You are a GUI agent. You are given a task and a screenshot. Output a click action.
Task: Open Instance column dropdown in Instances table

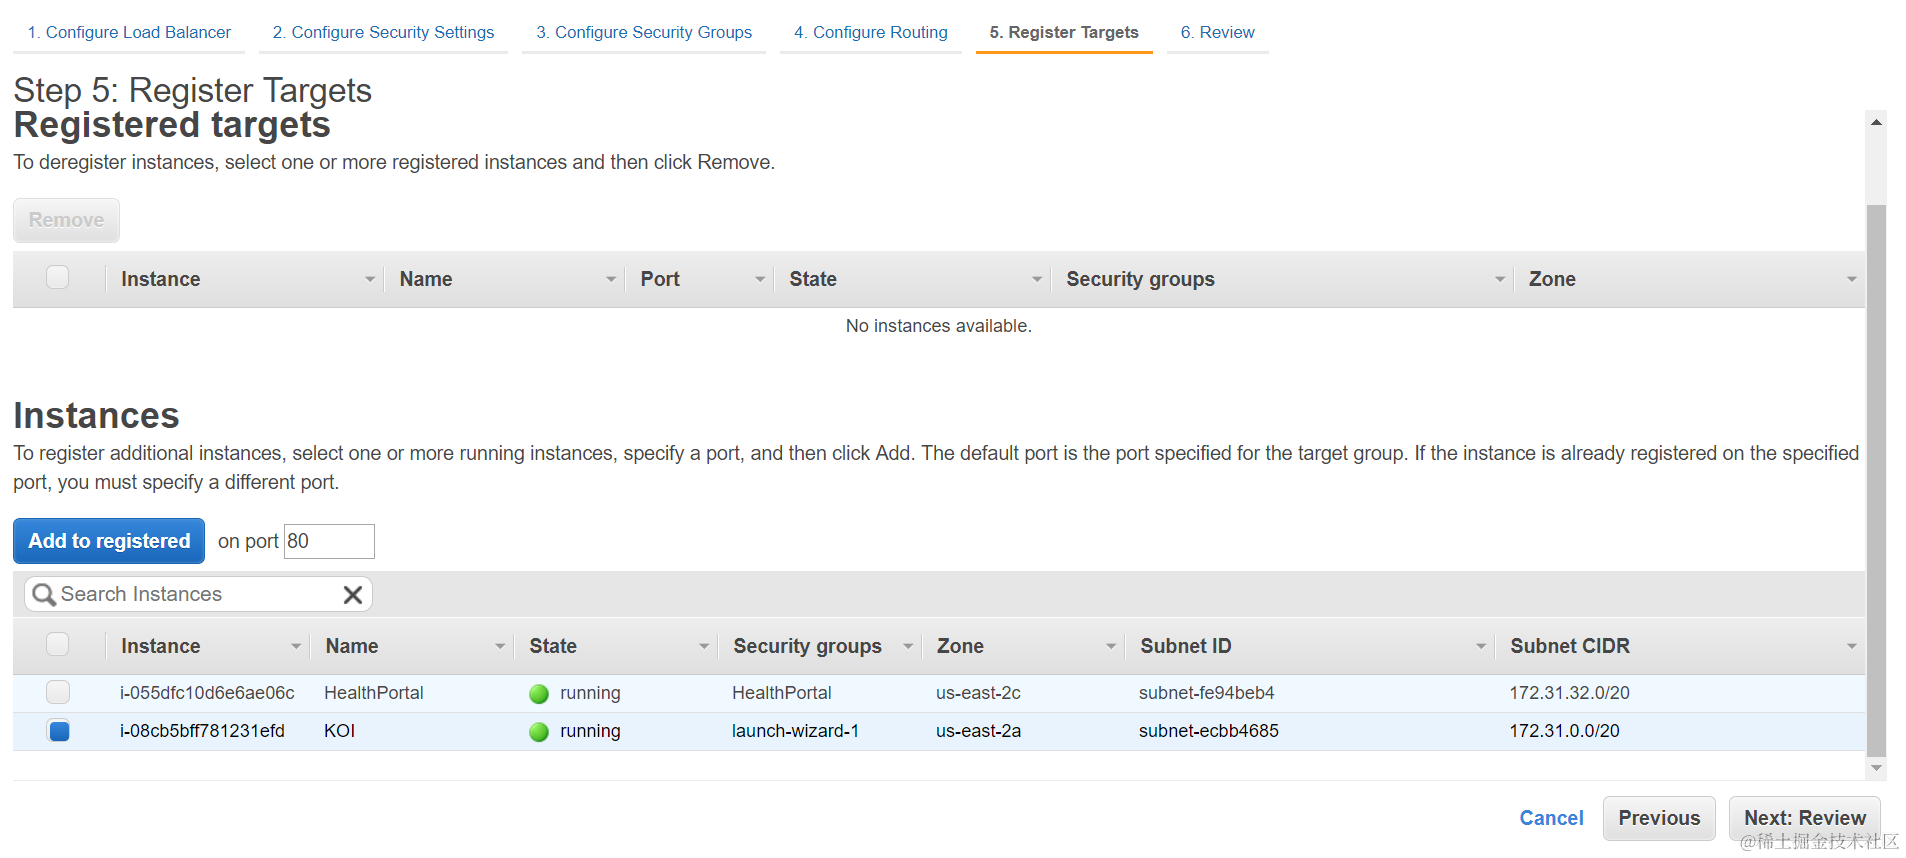(x=296, y=647)
